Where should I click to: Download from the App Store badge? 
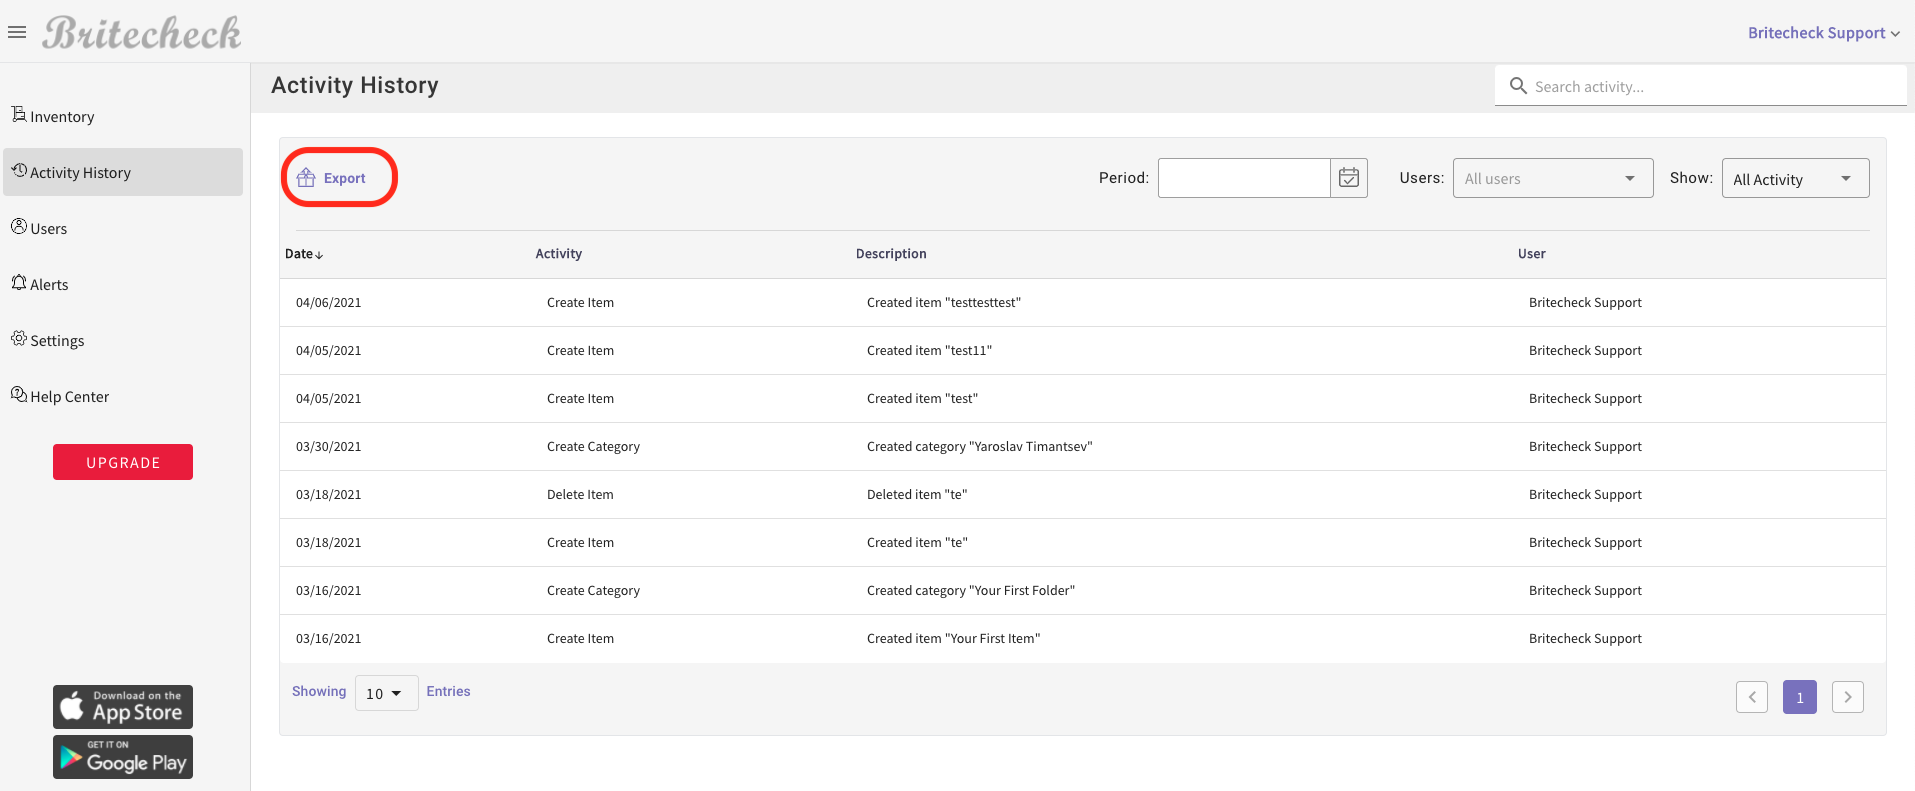point(123,707)
